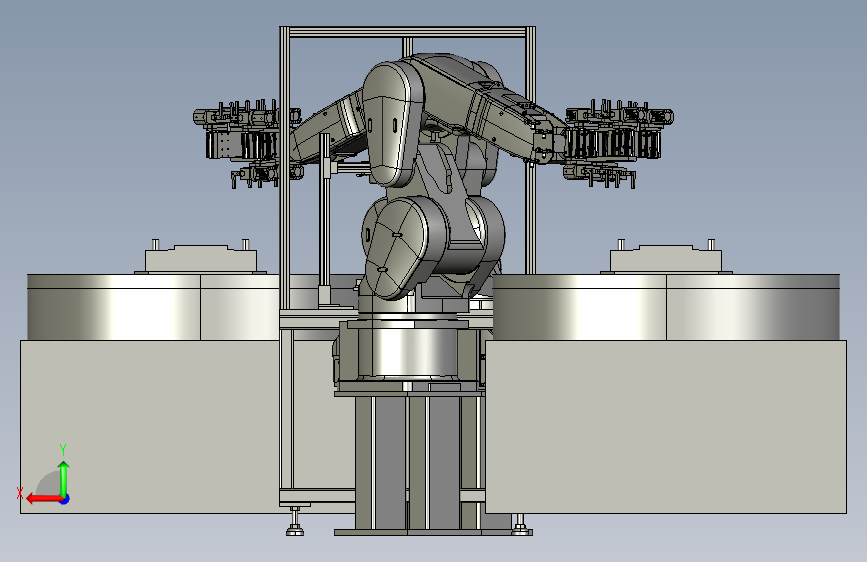The height and width of the screenshot is (562, 867).
Task: Select the fixture block atop the left table
Action: 200,258
